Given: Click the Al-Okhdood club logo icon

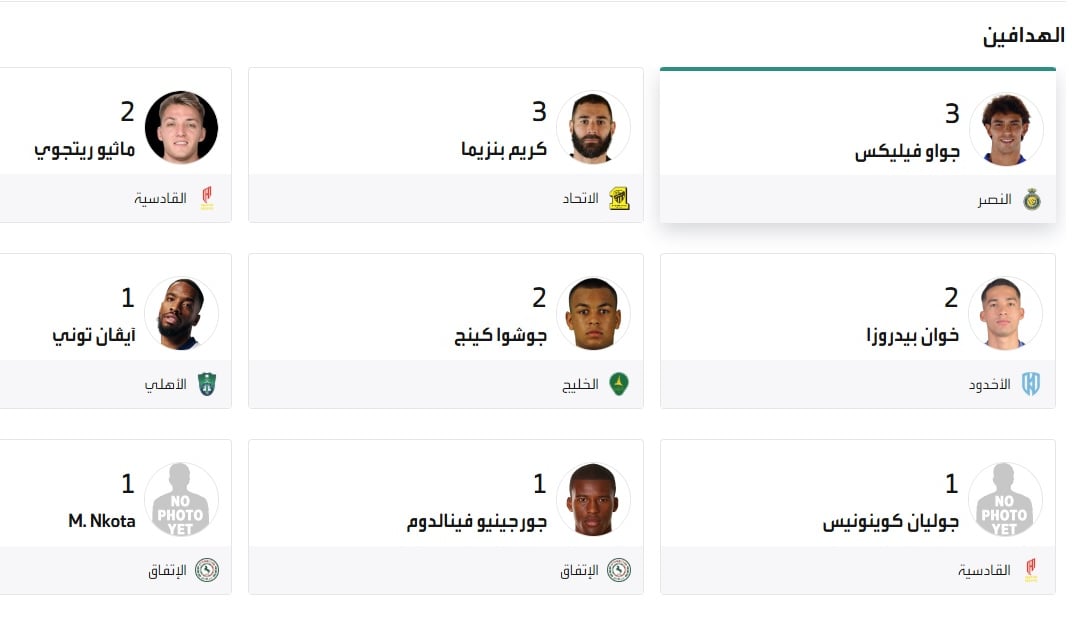Looking at the screenshot, I should click(x=1031, y=384).
